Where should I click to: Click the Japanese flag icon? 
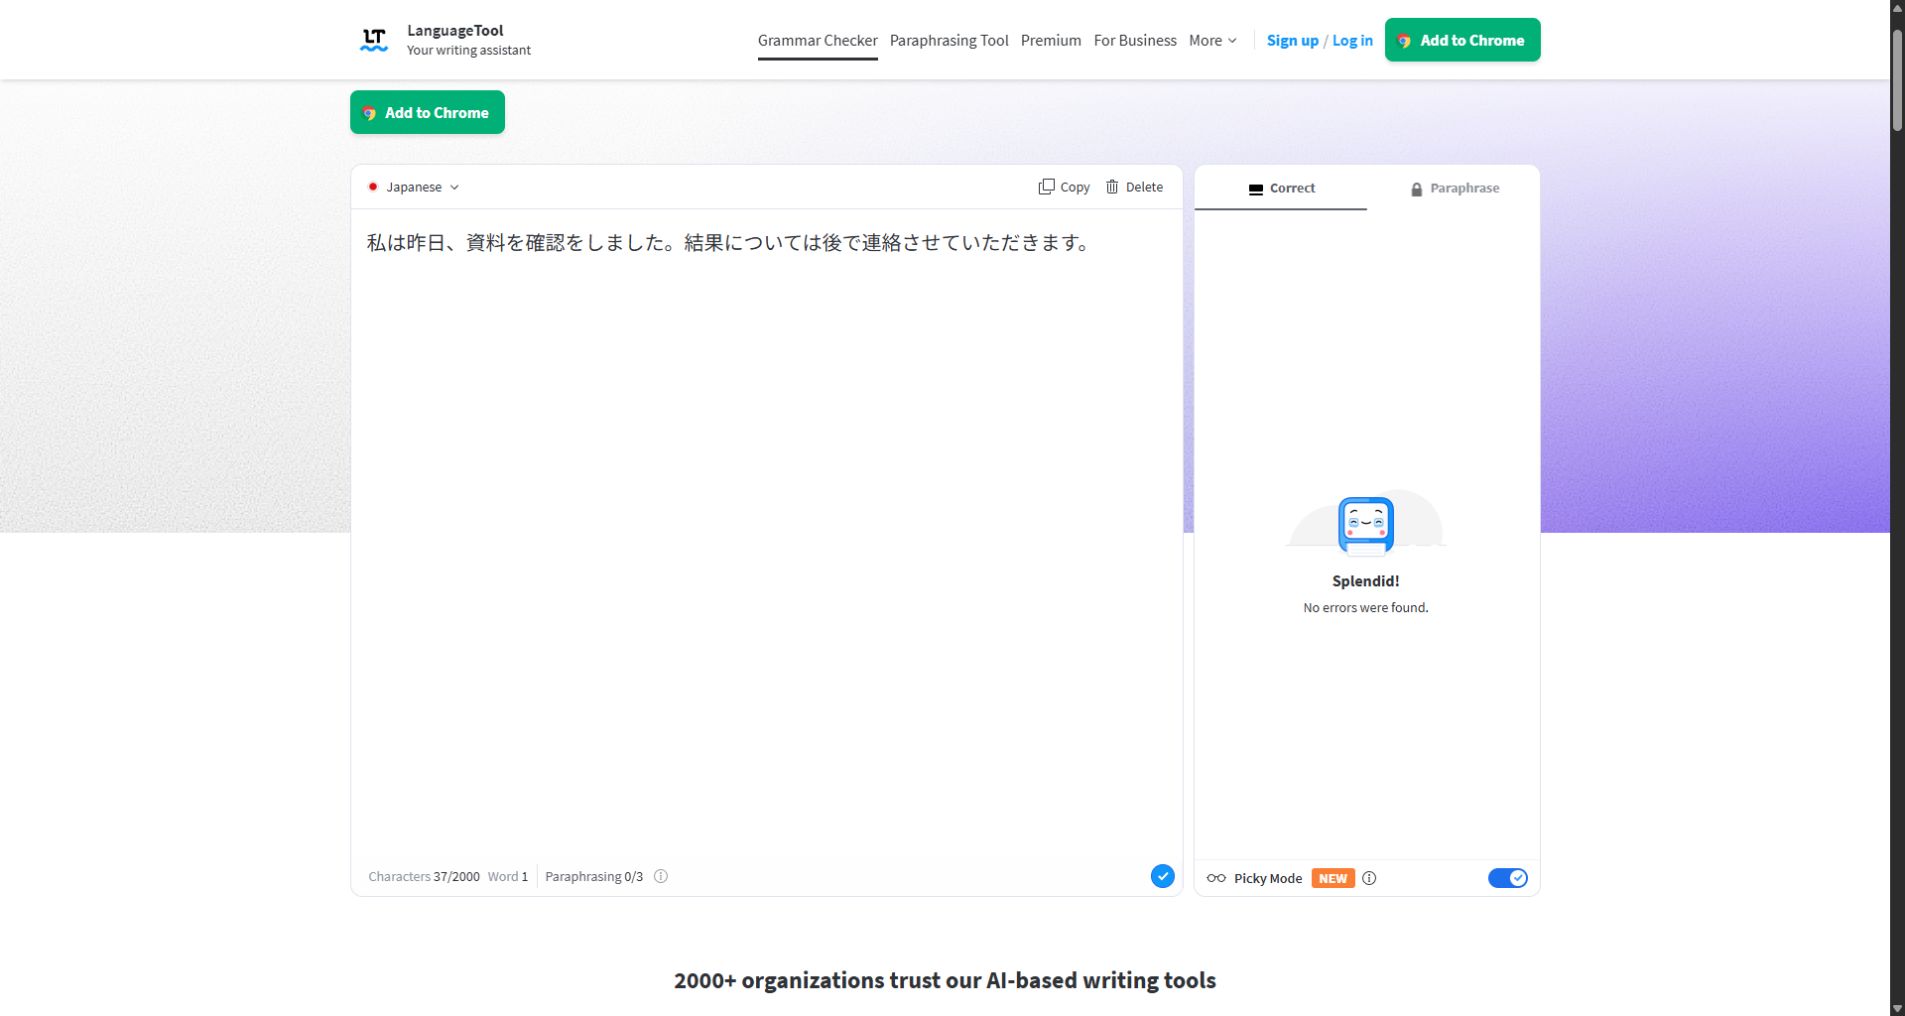pos(373,187)
